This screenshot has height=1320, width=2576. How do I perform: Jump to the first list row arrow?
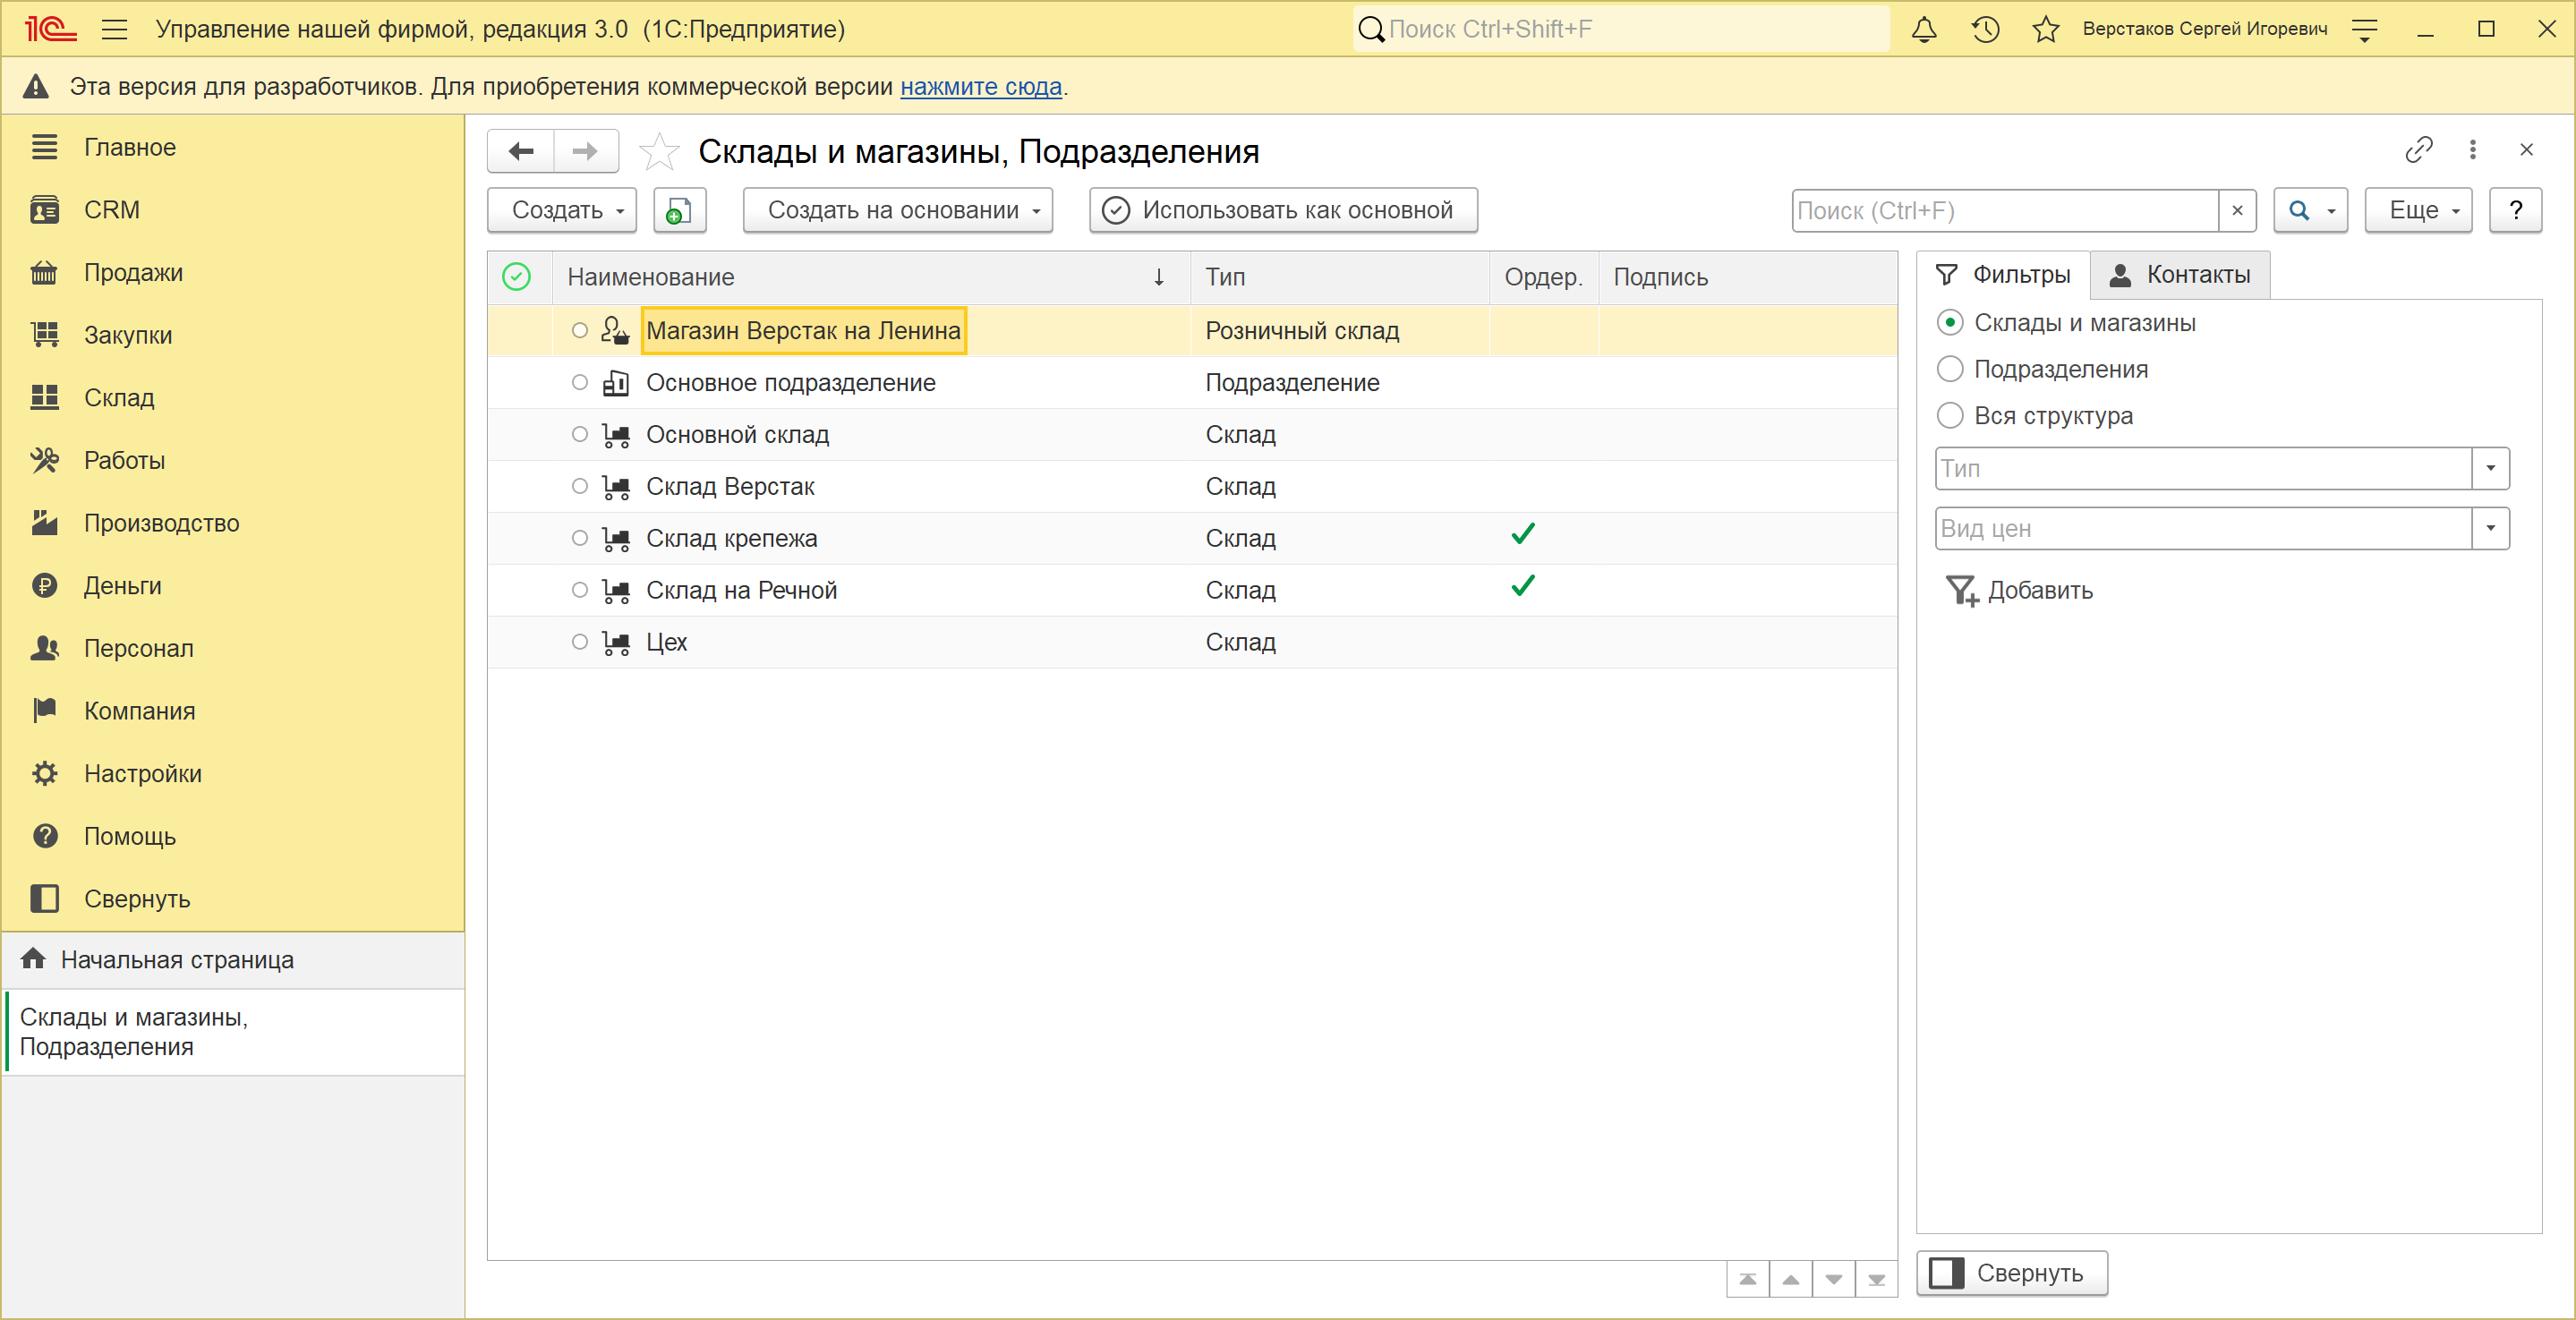point(1747,1279)
